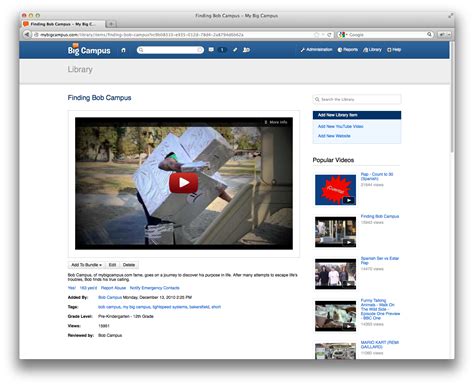Reload the page with the refresh icon
Screen dimensions: 474x386
[x=329, y=34]
